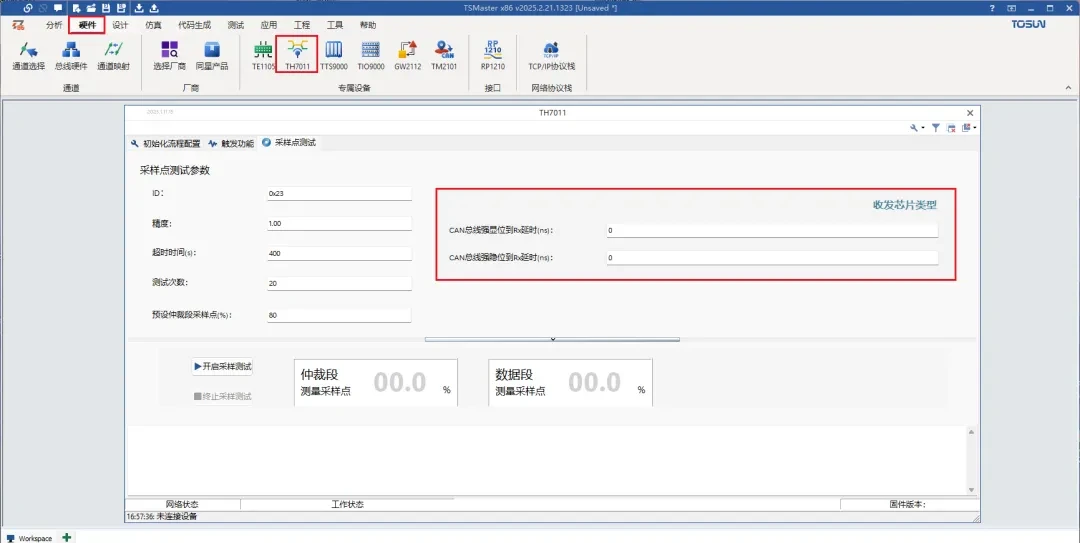Open the TH7011 device icon
Viewport: 1080px width, 543px height.
[x=297, y=54]
